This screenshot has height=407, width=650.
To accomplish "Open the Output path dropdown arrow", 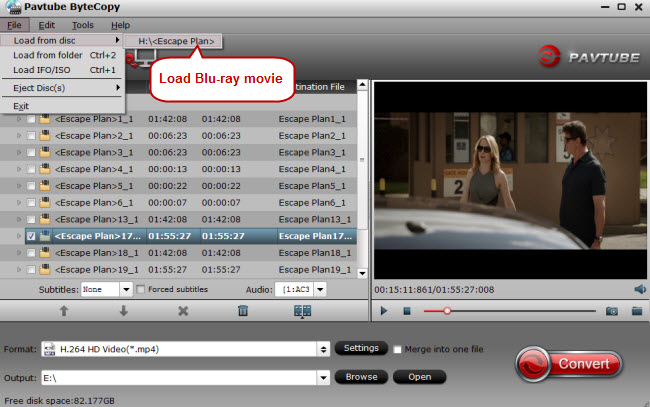I will click(x=323, y=378).
